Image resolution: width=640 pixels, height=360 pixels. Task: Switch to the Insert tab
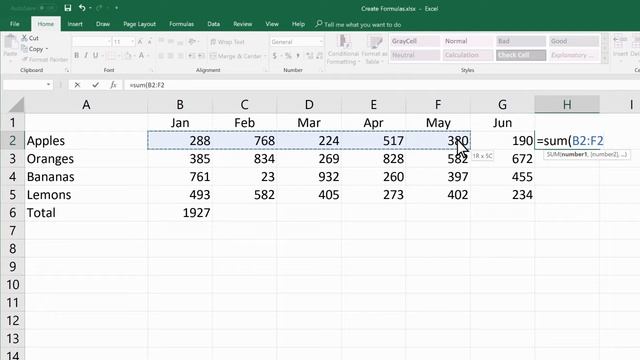75,24
